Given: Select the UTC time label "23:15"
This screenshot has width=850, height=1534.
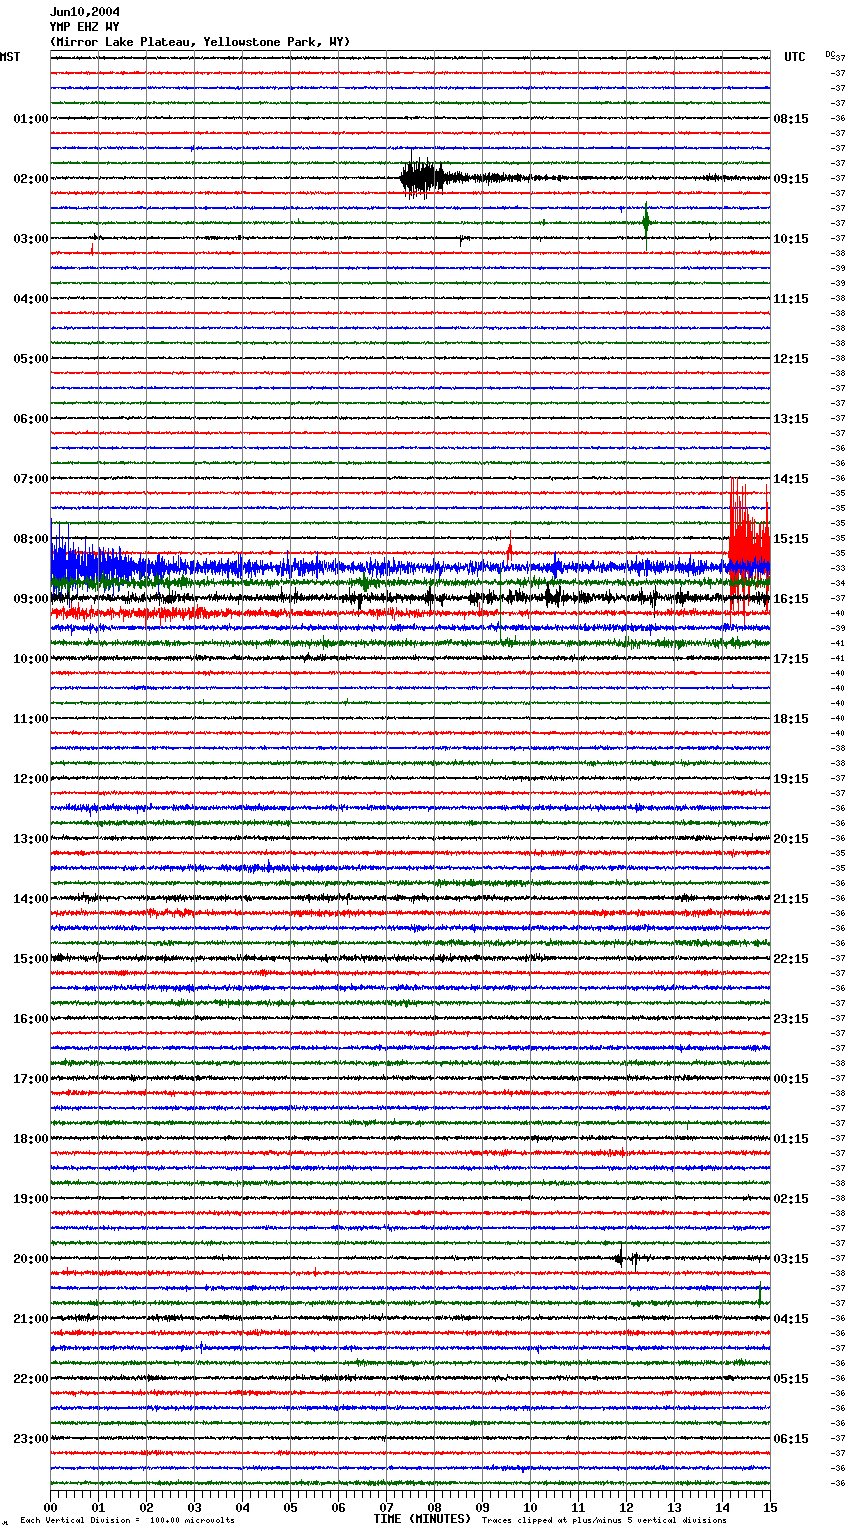Looking at the screenshot, I should (791, 1019).
